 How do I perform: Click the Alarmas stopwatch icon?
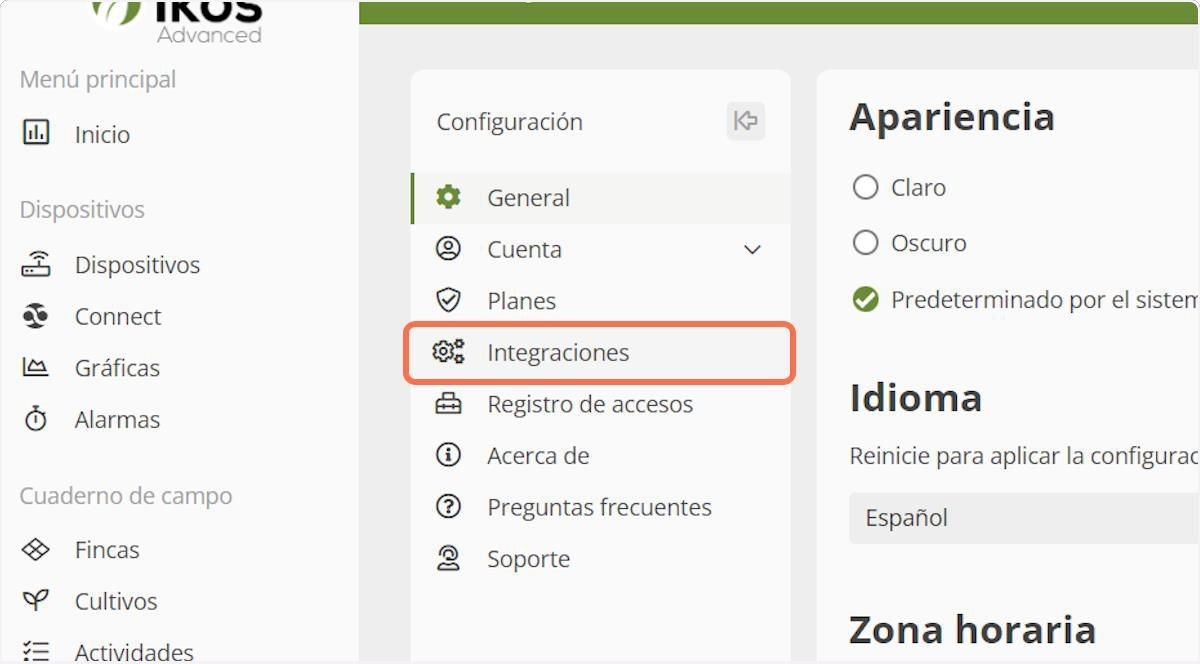(x=36, y=419)
